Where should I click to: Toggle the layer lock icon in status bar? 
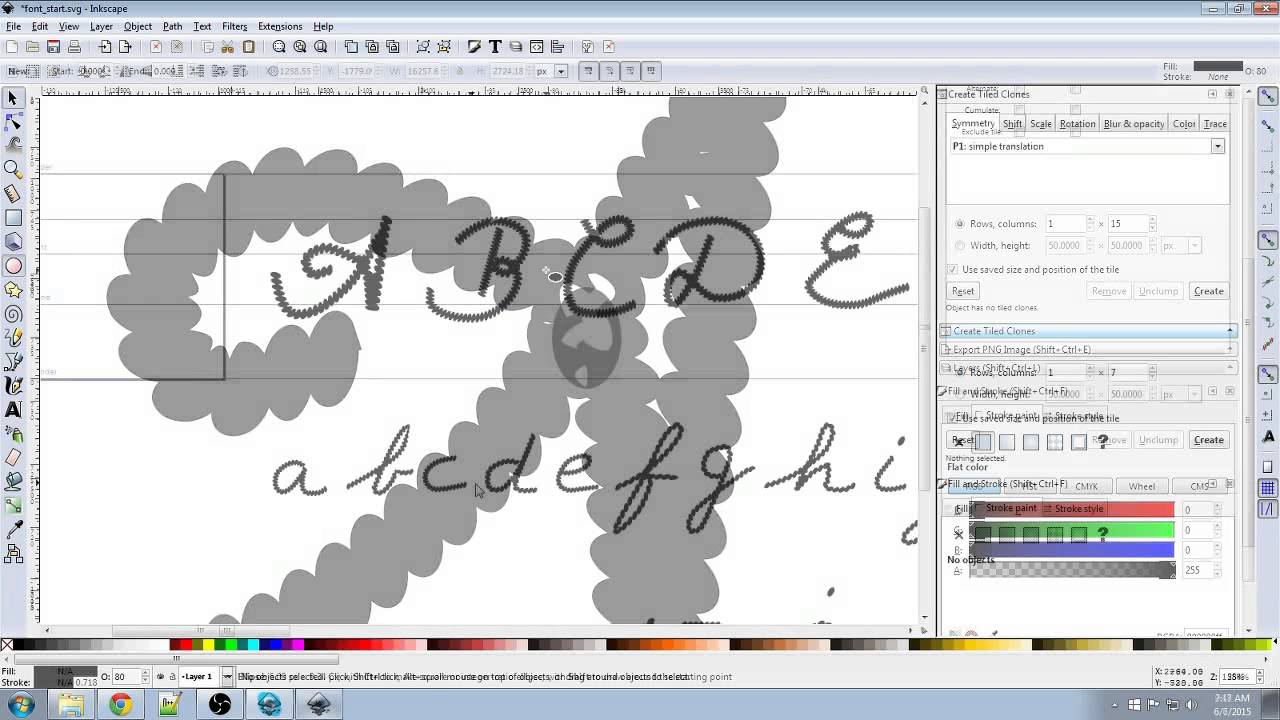[173, 677]
